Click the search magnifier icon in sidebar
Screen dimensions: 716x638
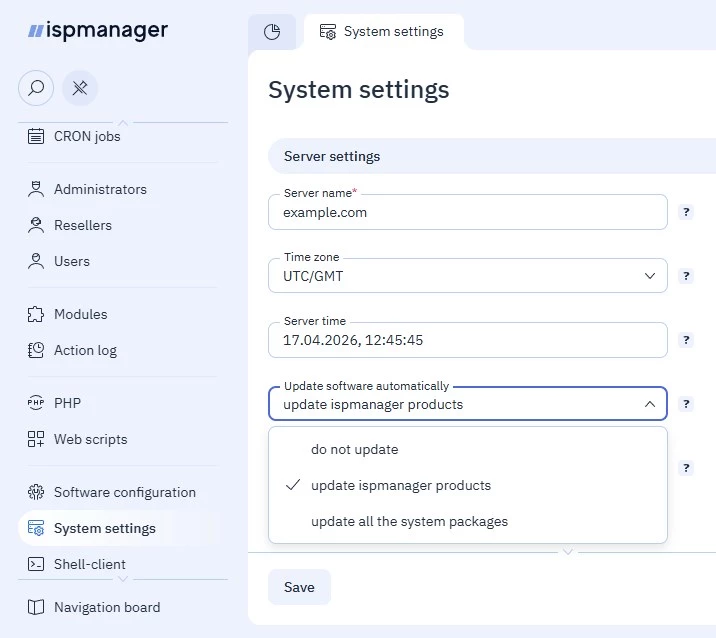click(36, 88)
